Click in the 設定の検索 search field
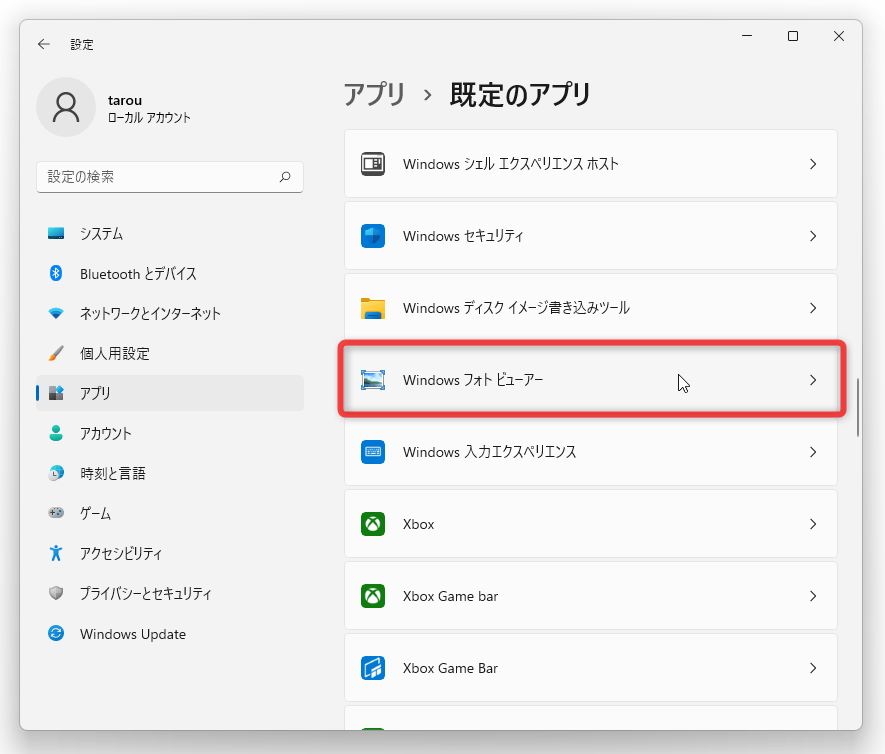The height and width of the screenshot is (754, 885). coord(170,177)
